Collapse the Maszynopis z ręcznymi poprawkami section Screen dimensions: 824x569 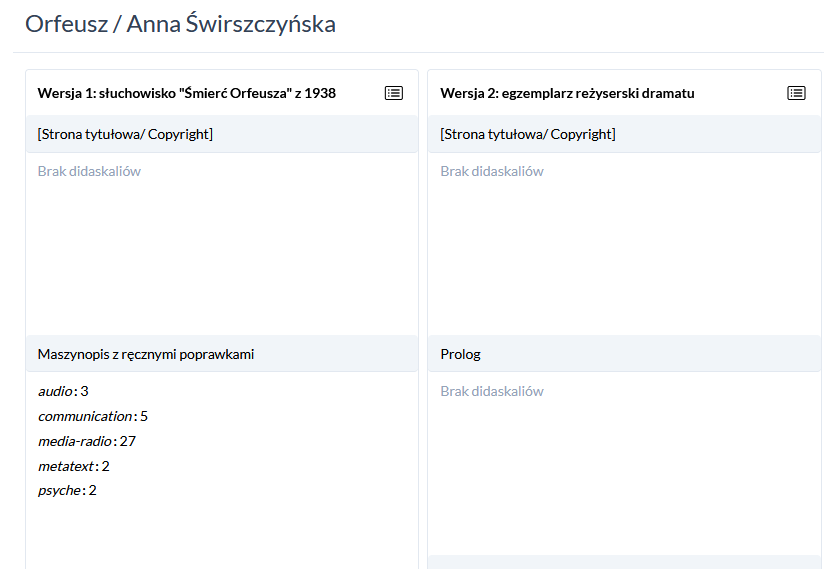pos(146,354)
